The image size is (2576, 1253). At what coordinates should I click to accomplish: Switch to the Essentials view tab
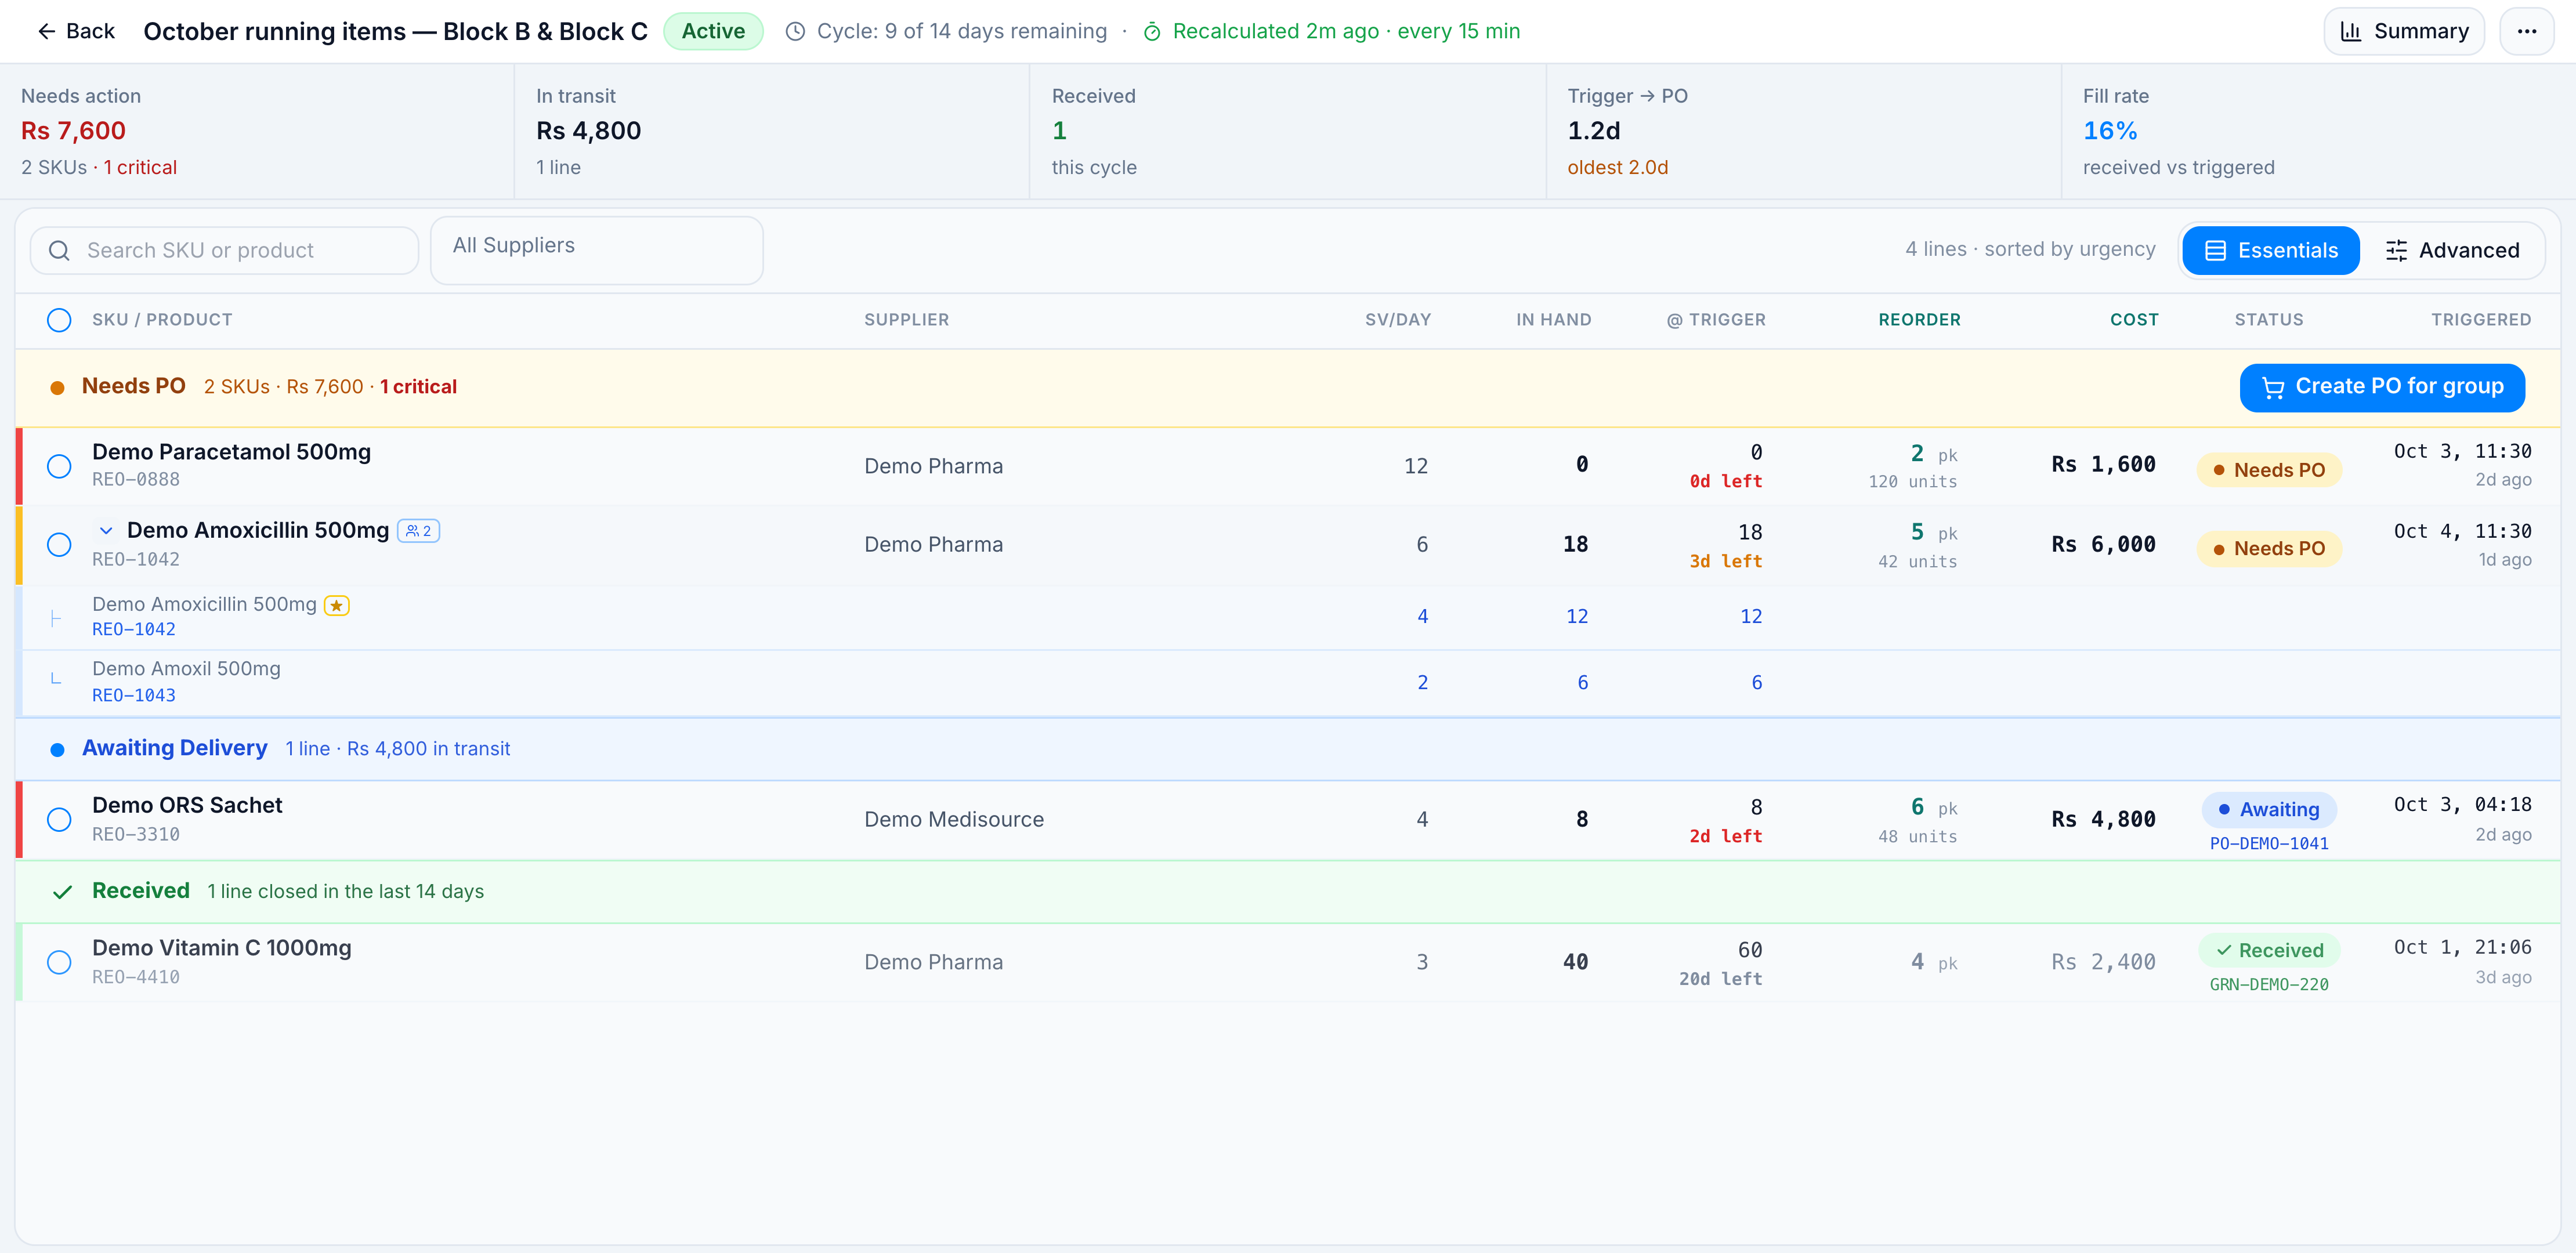tap(2271, 250)
